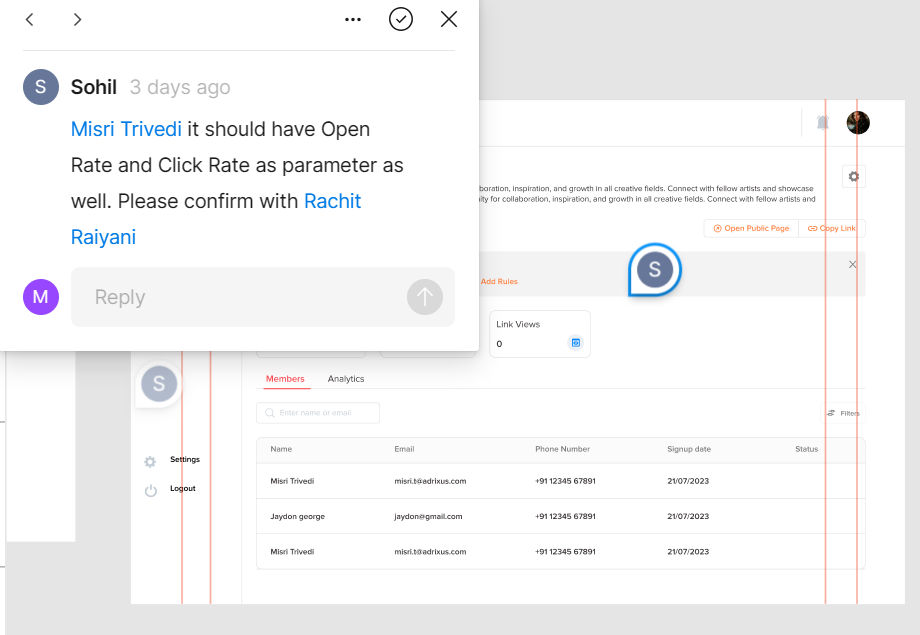Switch to the Analytics tab

point(346,379)
